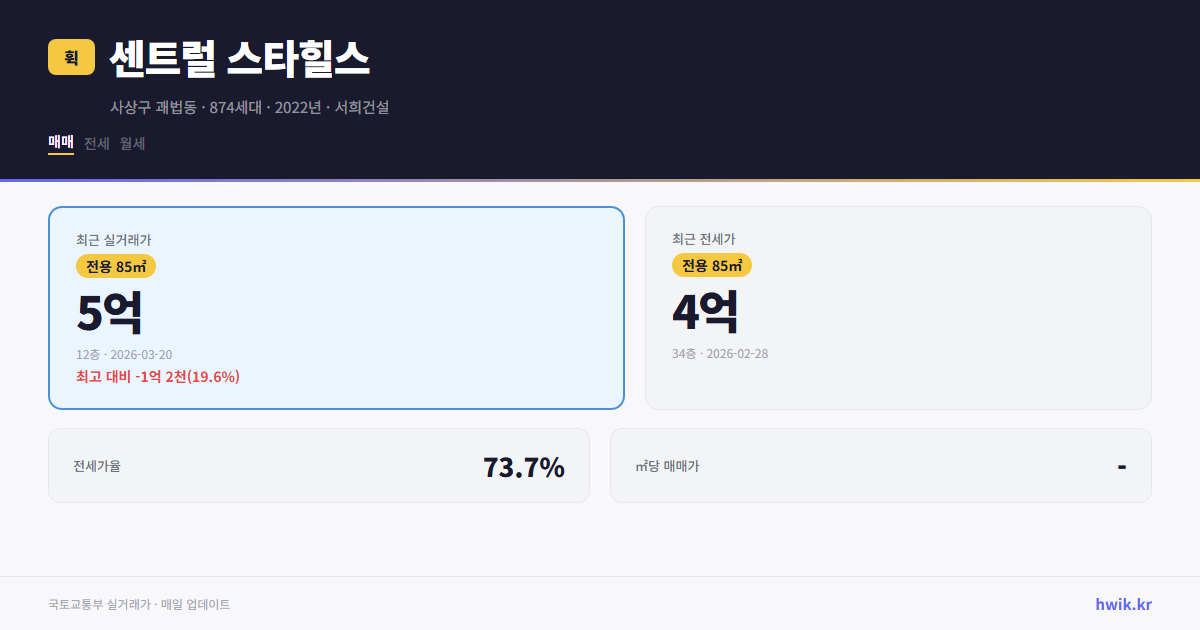Click the 34층 · 2026-02-28 date label
This screenshot has height=630, width=1200.
click(721, 352)
